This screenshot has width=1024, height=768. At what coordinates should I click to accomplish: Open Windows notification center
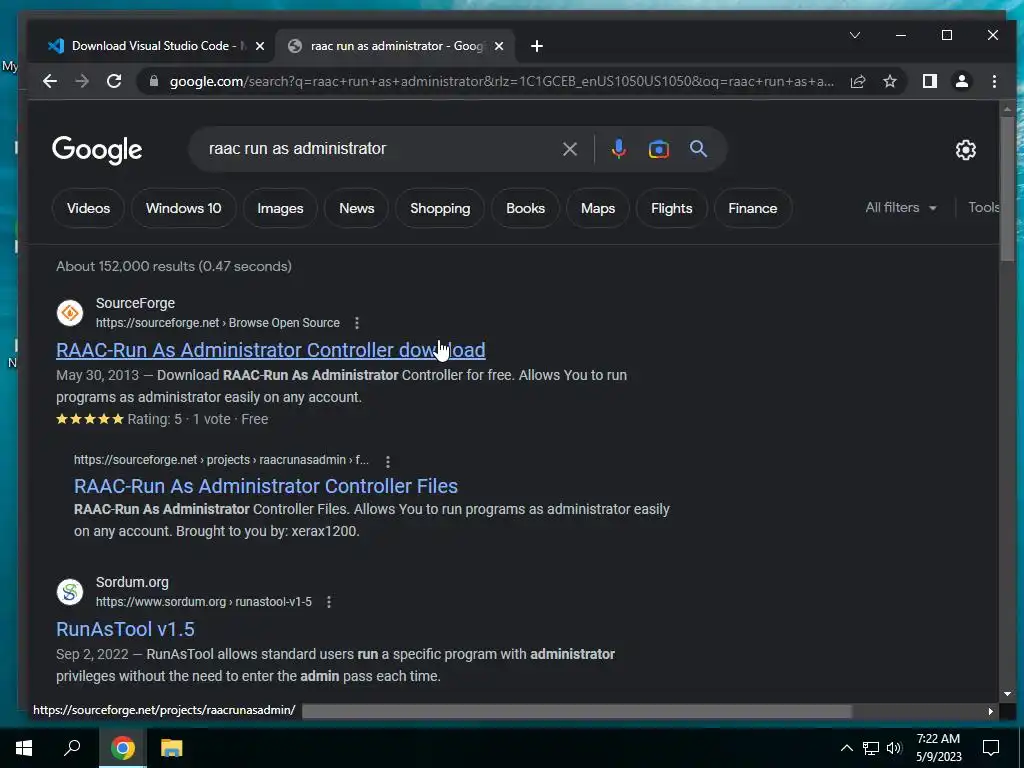(x=991, y=748)
